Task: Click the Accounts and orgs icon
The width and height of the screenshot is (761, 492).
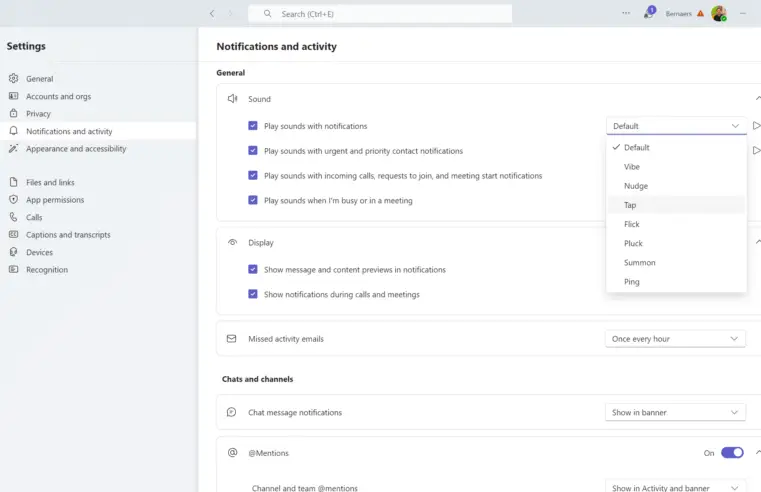Action: pos(14,96)
